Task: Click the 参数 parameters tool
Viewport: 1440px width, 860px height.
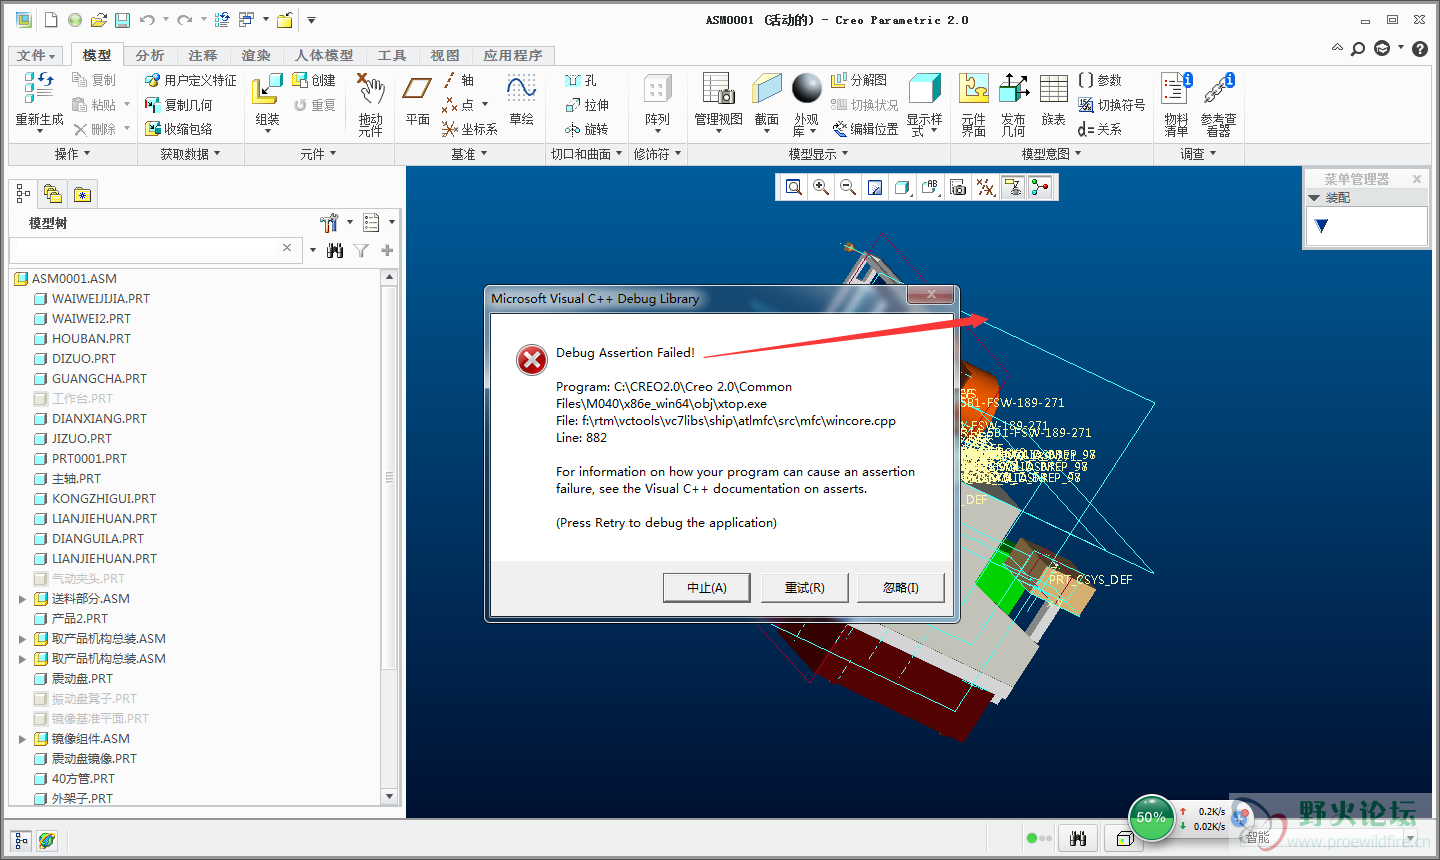Action: 1100,80
